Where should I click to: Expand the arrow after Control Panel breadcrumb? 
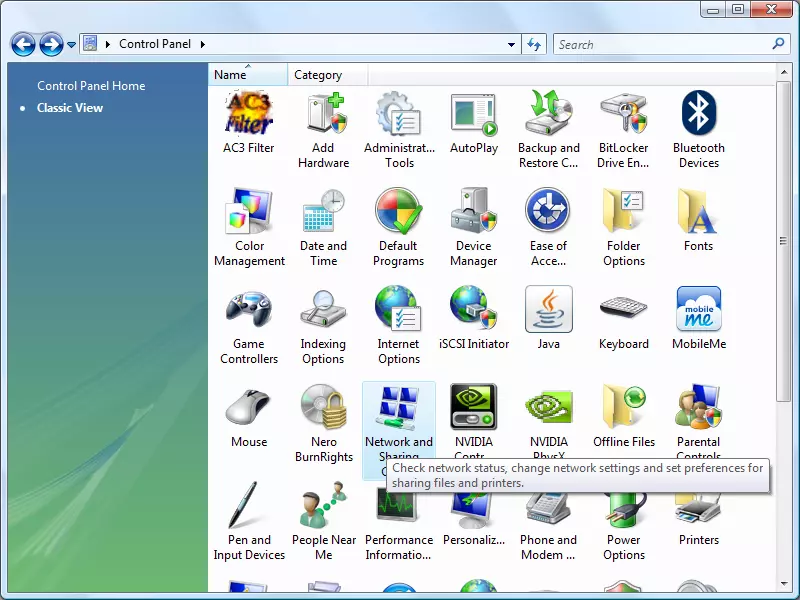coord(203,44)
